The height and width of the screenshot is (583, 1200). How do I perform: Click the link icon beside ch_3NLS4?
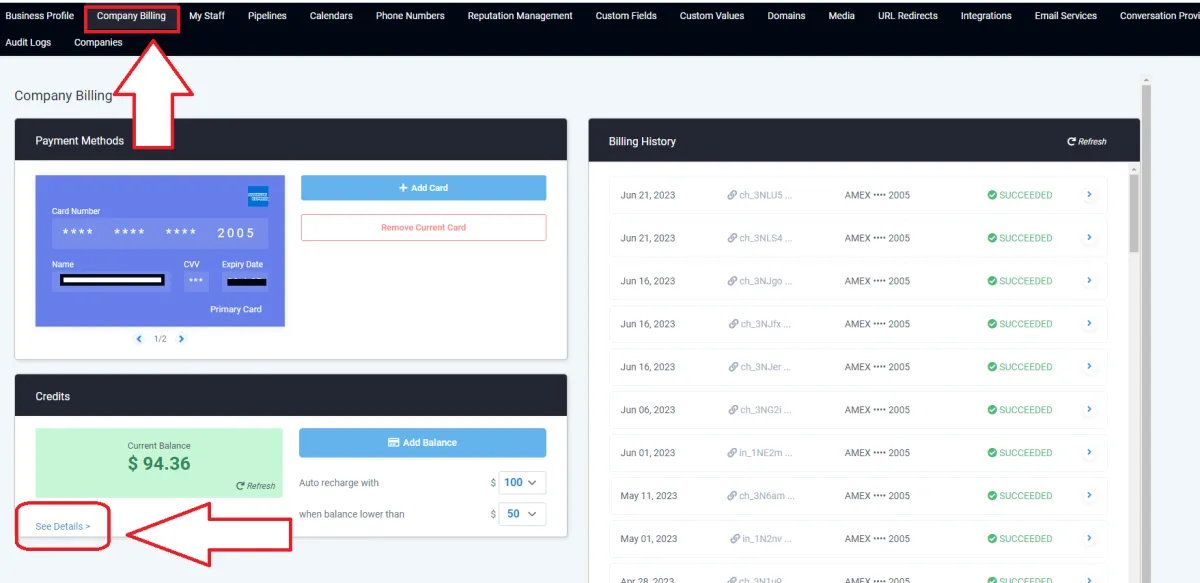coord(732,238)
